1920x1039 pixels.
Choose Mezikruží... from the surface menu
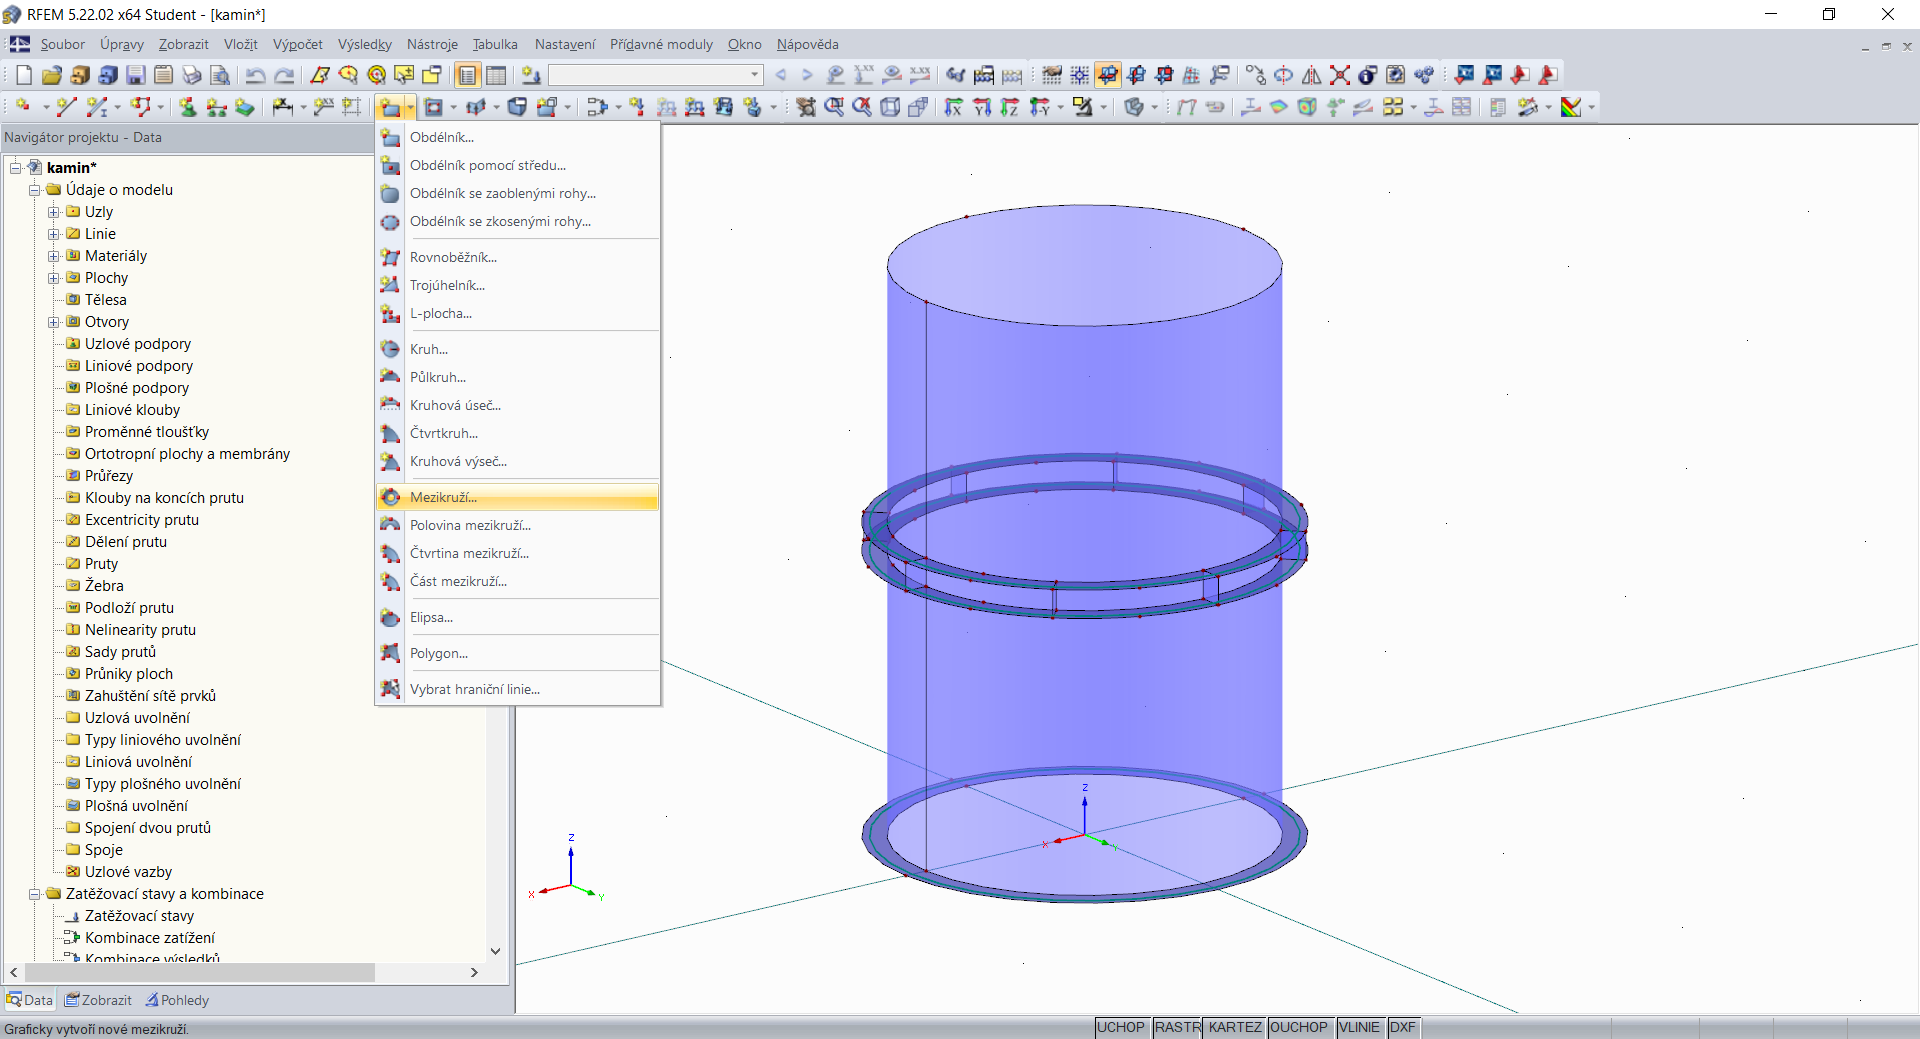pyautogui.click(x=518, y=497)
